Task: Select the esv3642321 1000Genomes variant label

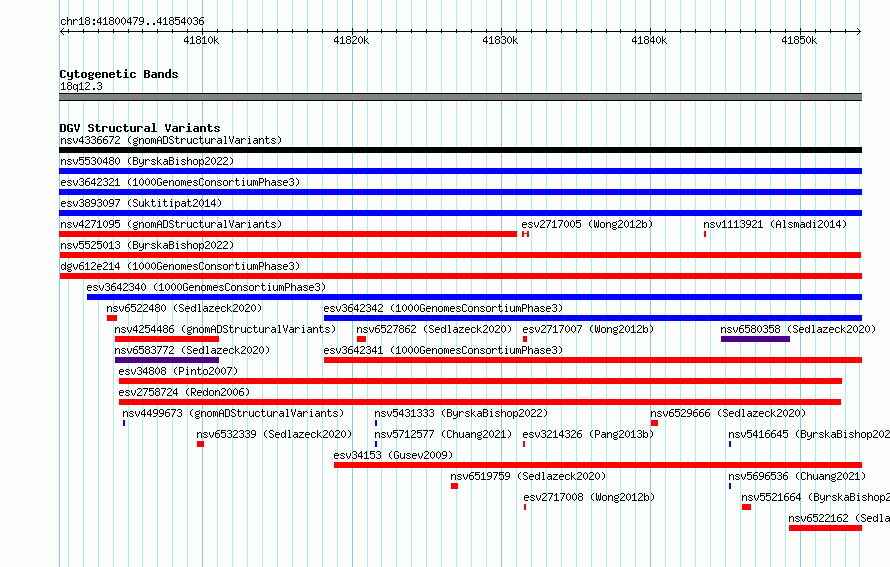Action: tap(180, 182)
